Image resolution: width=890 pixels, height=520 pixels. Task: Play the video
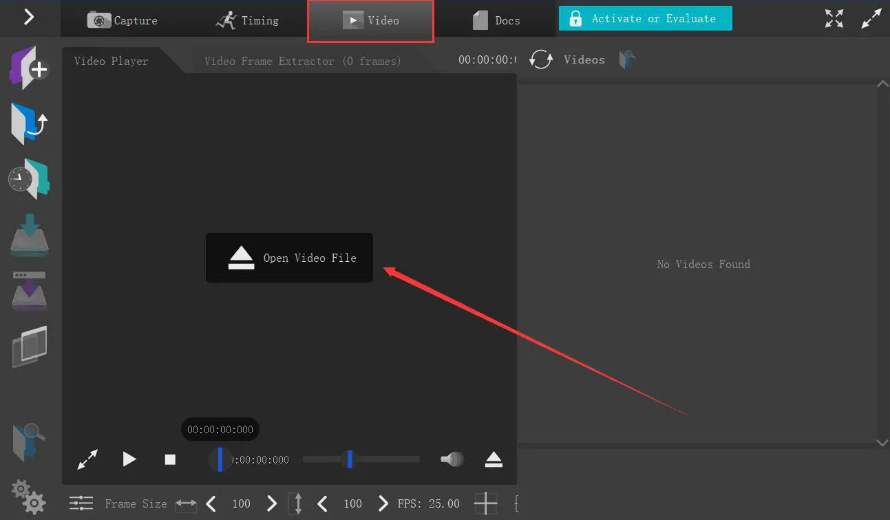click(129, 459)
